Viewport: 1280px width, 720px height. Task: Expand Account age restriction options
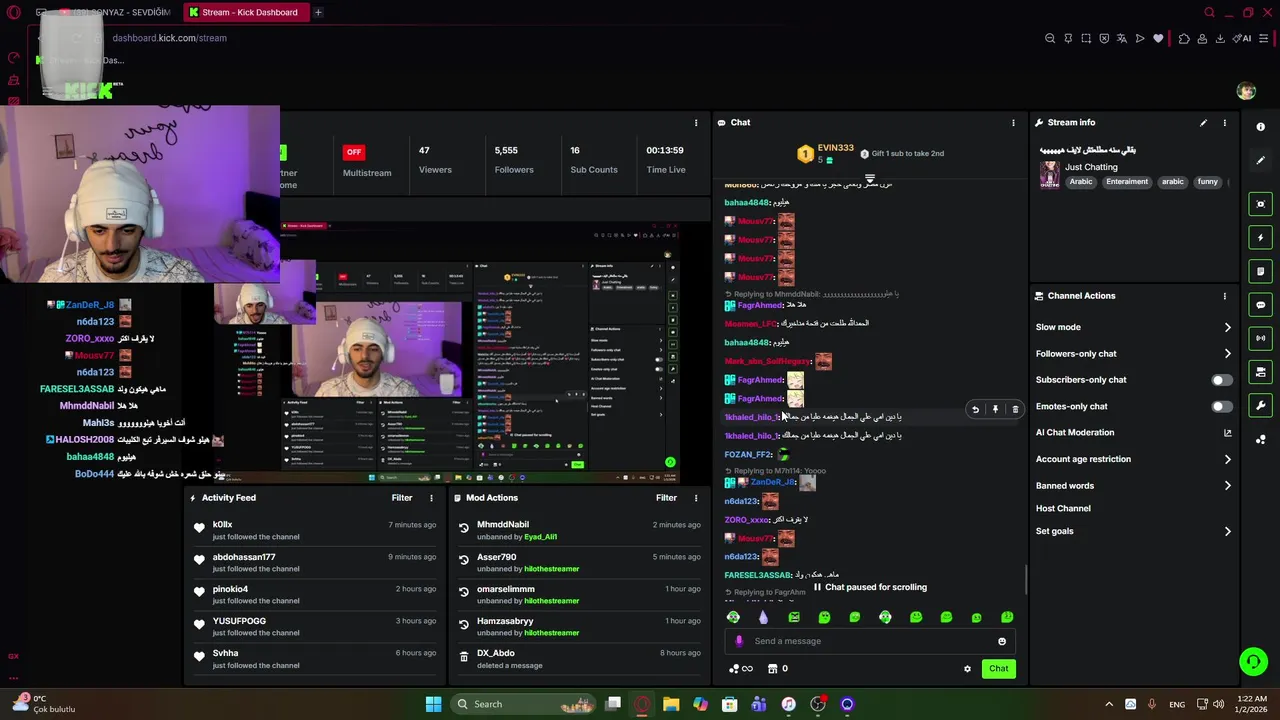click(x=1134, y=459)
